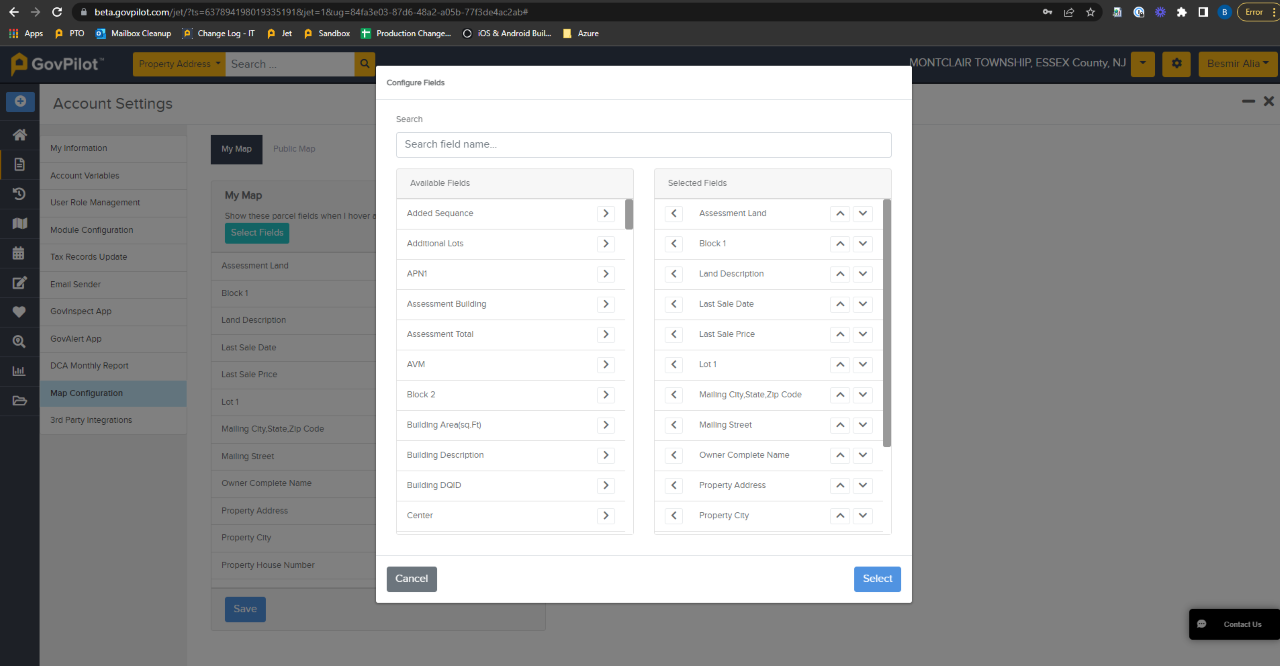Move Mailing Street down one position
Screen dimensions: 1280x666
[863, 425]
